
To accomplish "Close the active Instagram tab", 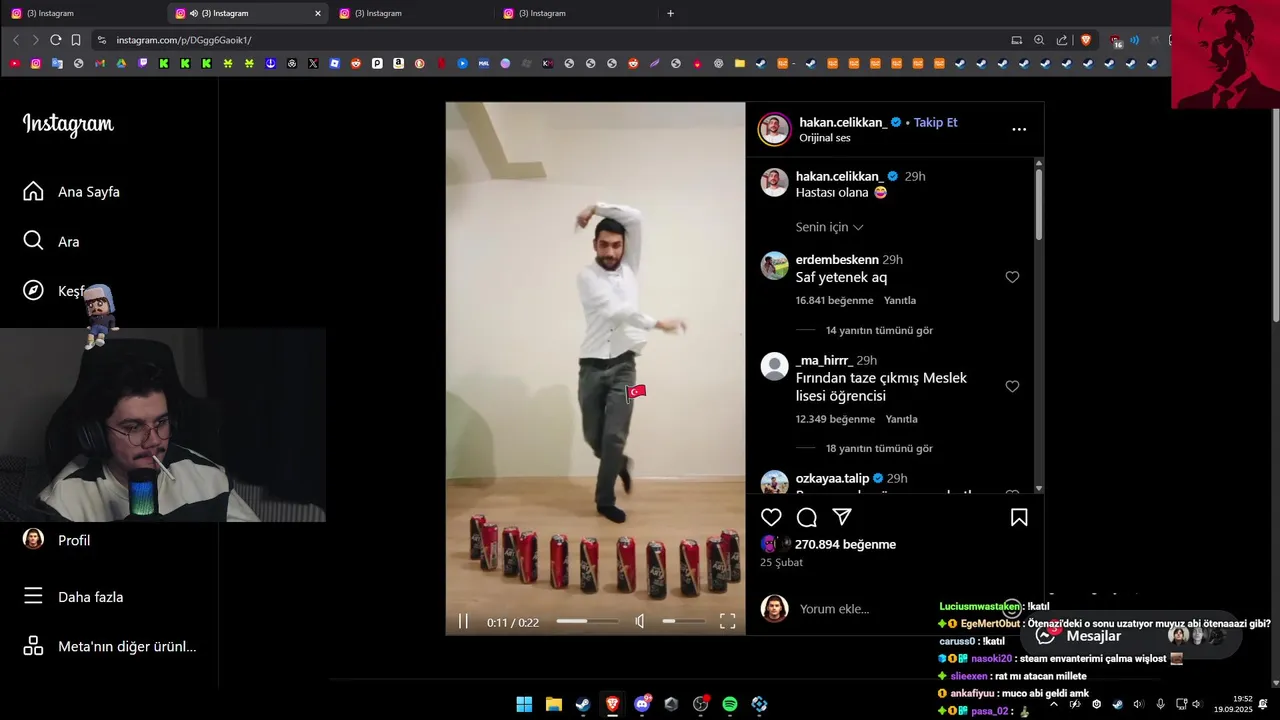I will (318, 13).
